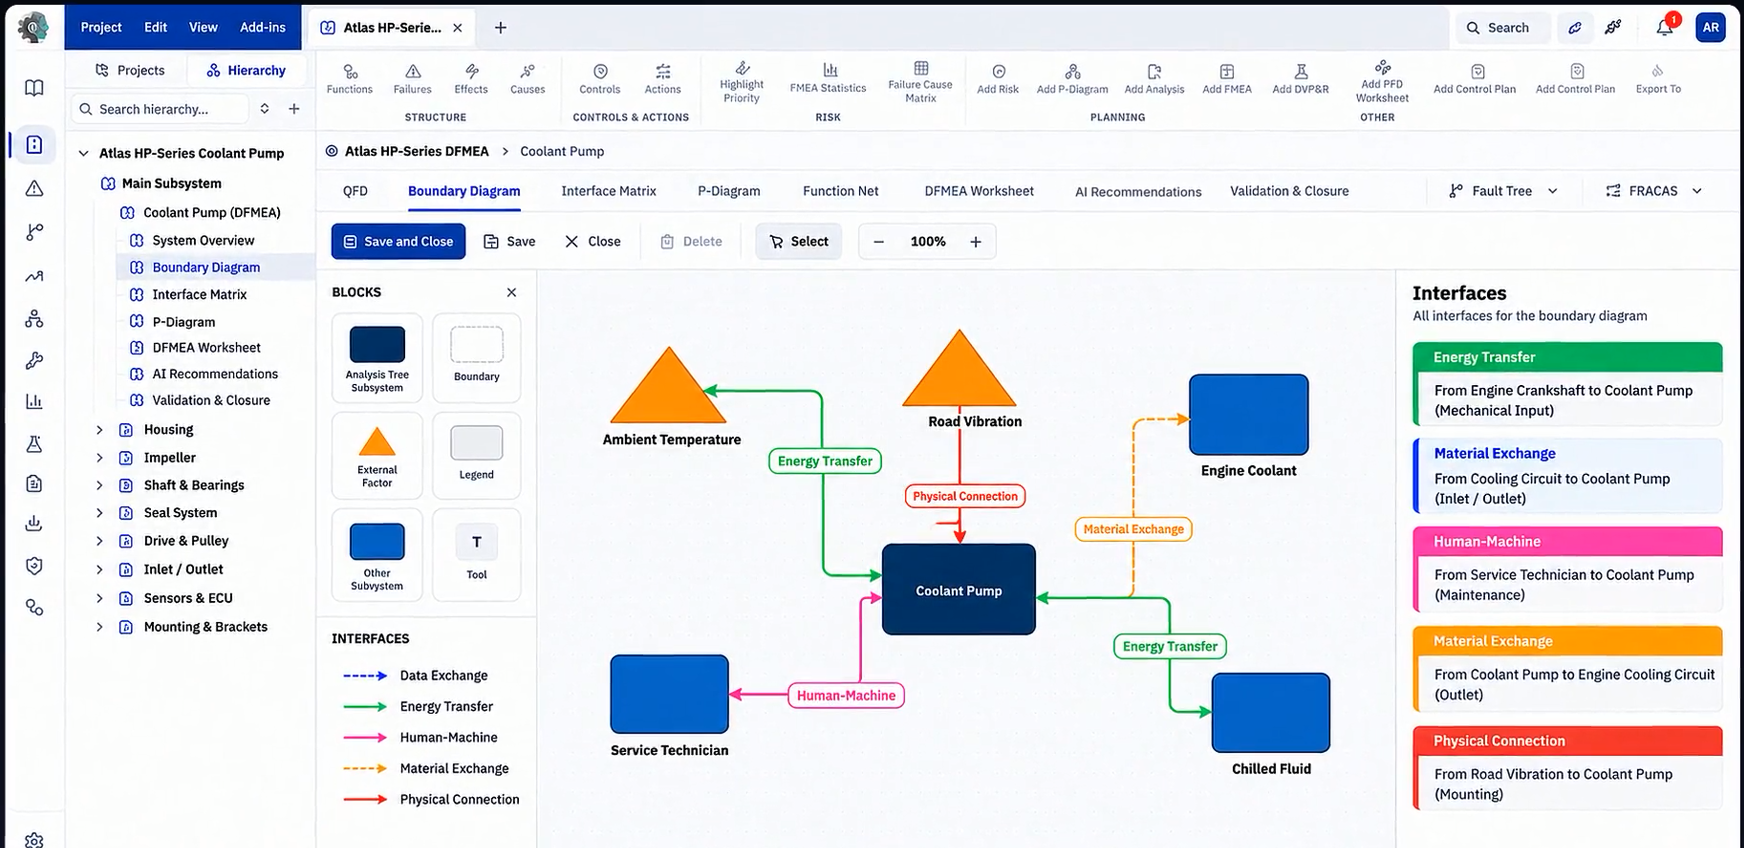Open FMEA Statistics
The width and height of the screenshot is (1744, 848).
pyautogui.click(x=828, y=78)
